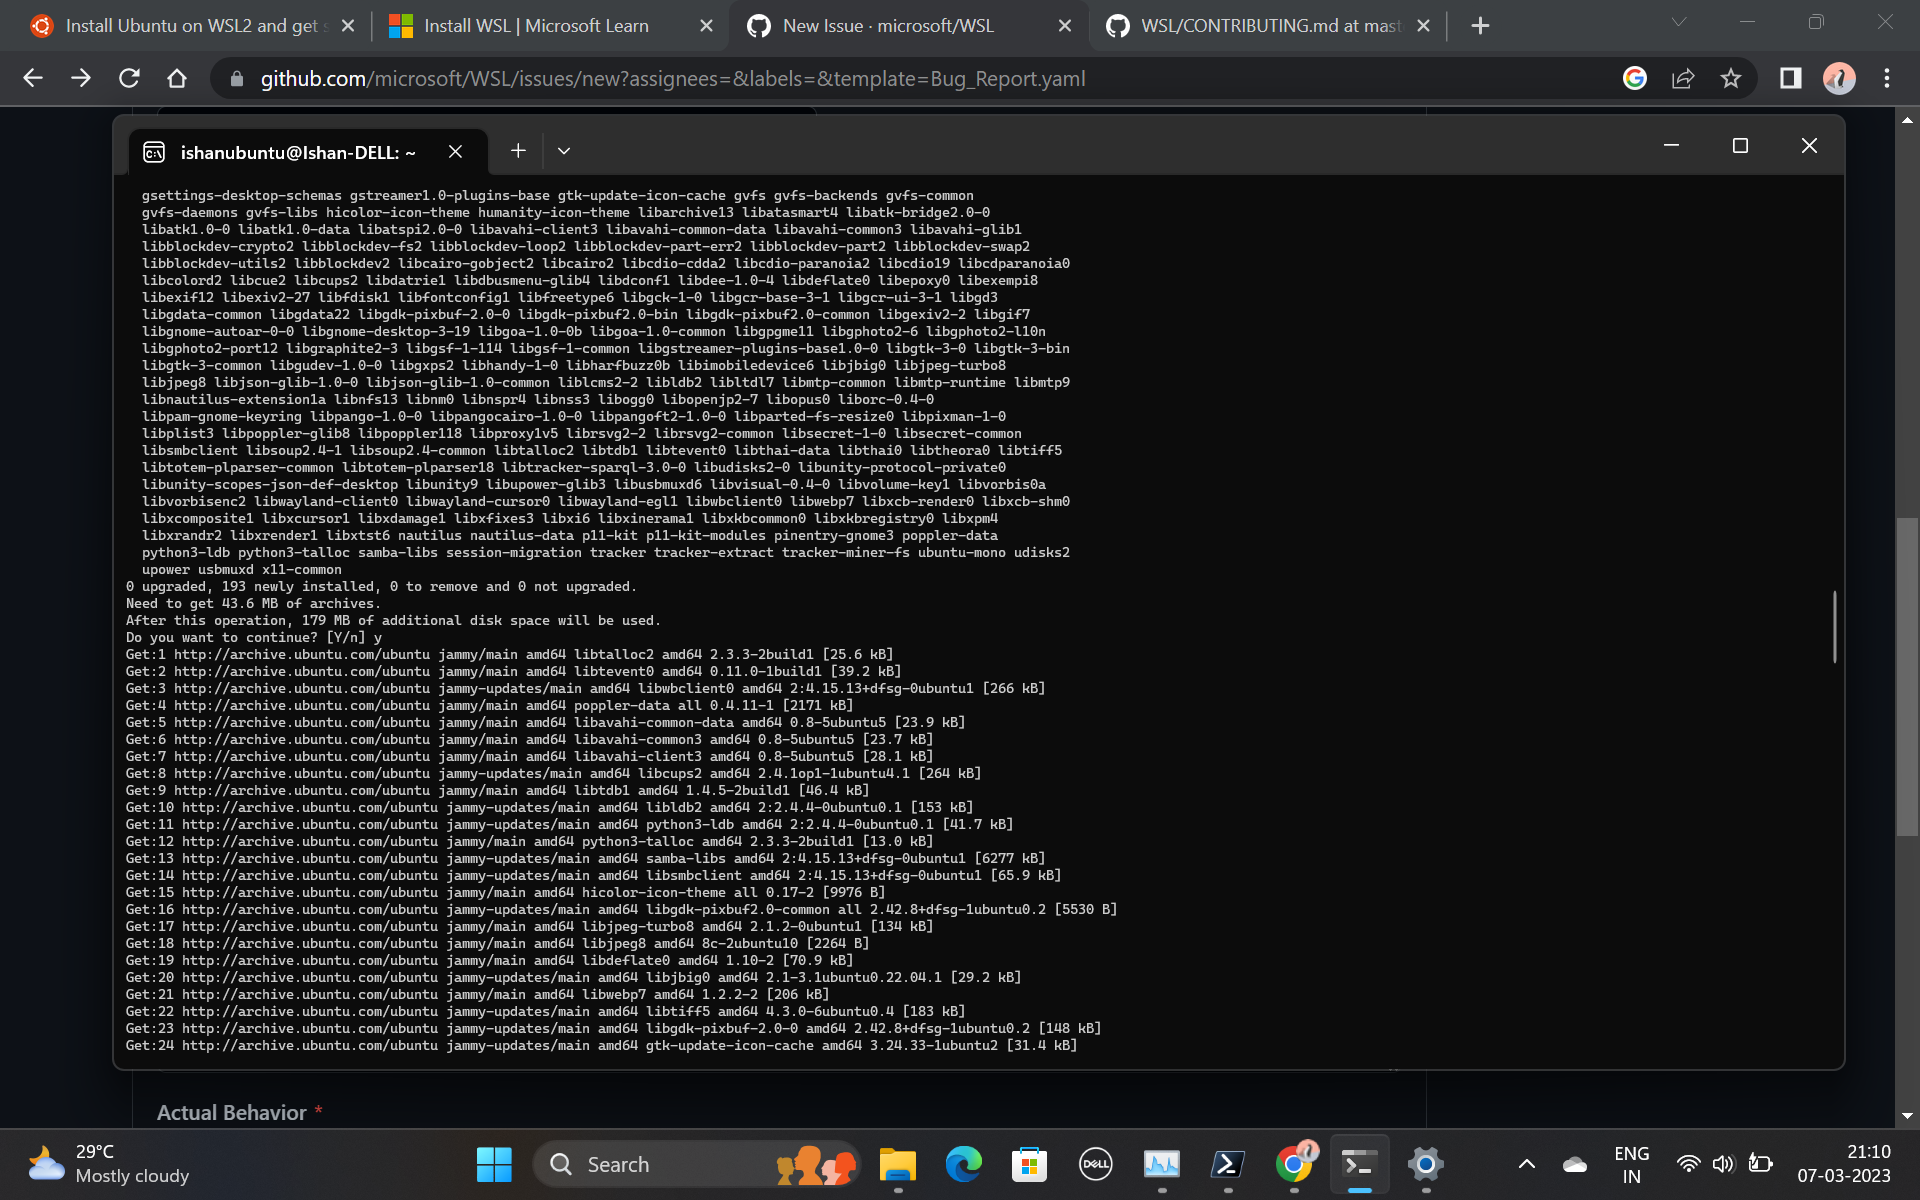Mute audio via the speaker tray icon
1920x1200 pixels.
[x=1723, y=1164]
